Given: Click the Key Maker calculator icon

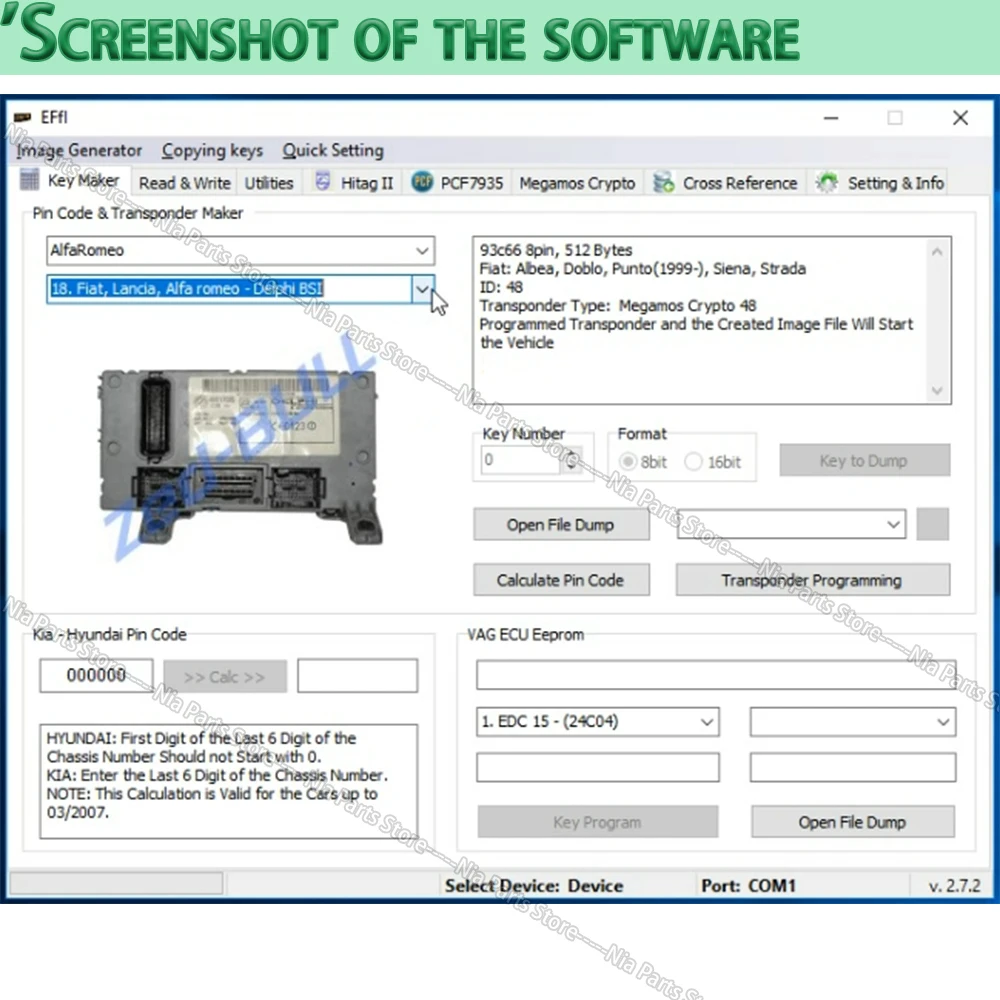Looking at the screenshot, I should tap(29, 180).
